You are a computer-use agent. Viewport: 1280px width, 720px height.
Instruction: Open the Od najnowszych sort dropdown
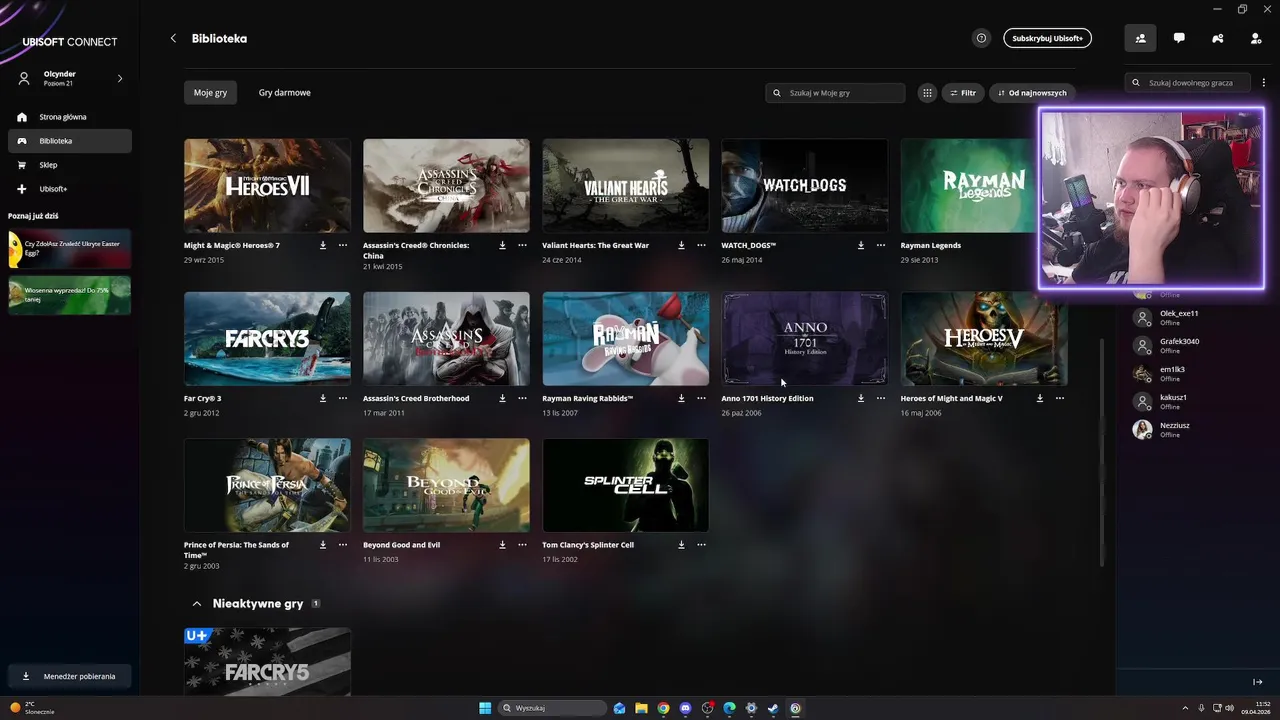click(x=1032, y=93)
